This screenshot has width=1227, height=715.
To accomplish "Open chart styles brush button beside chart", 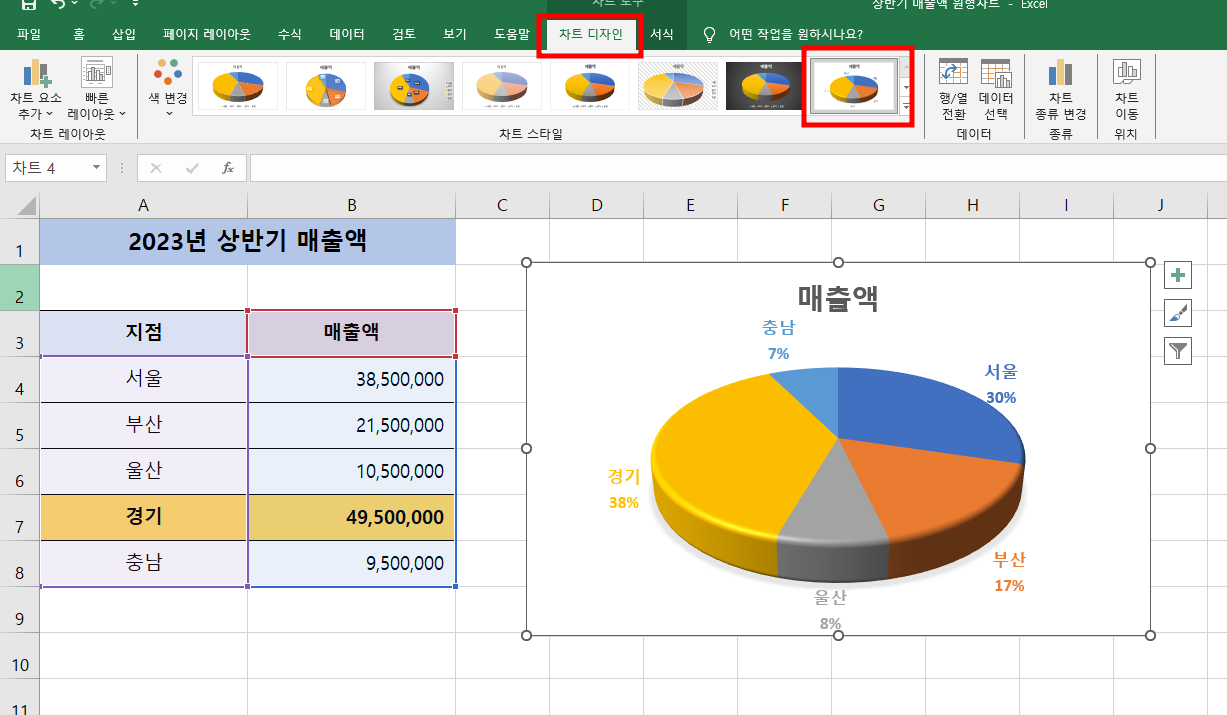I will (1178, 313).
